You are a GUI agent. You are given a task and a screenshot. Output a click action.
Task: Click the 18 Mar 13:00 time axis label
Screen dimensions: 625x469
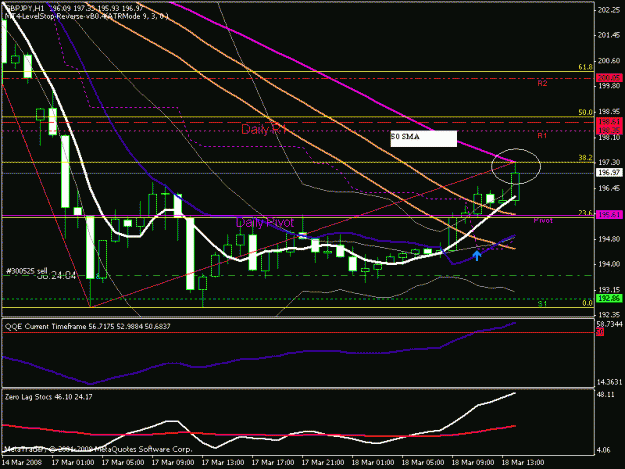coord(523,463)
